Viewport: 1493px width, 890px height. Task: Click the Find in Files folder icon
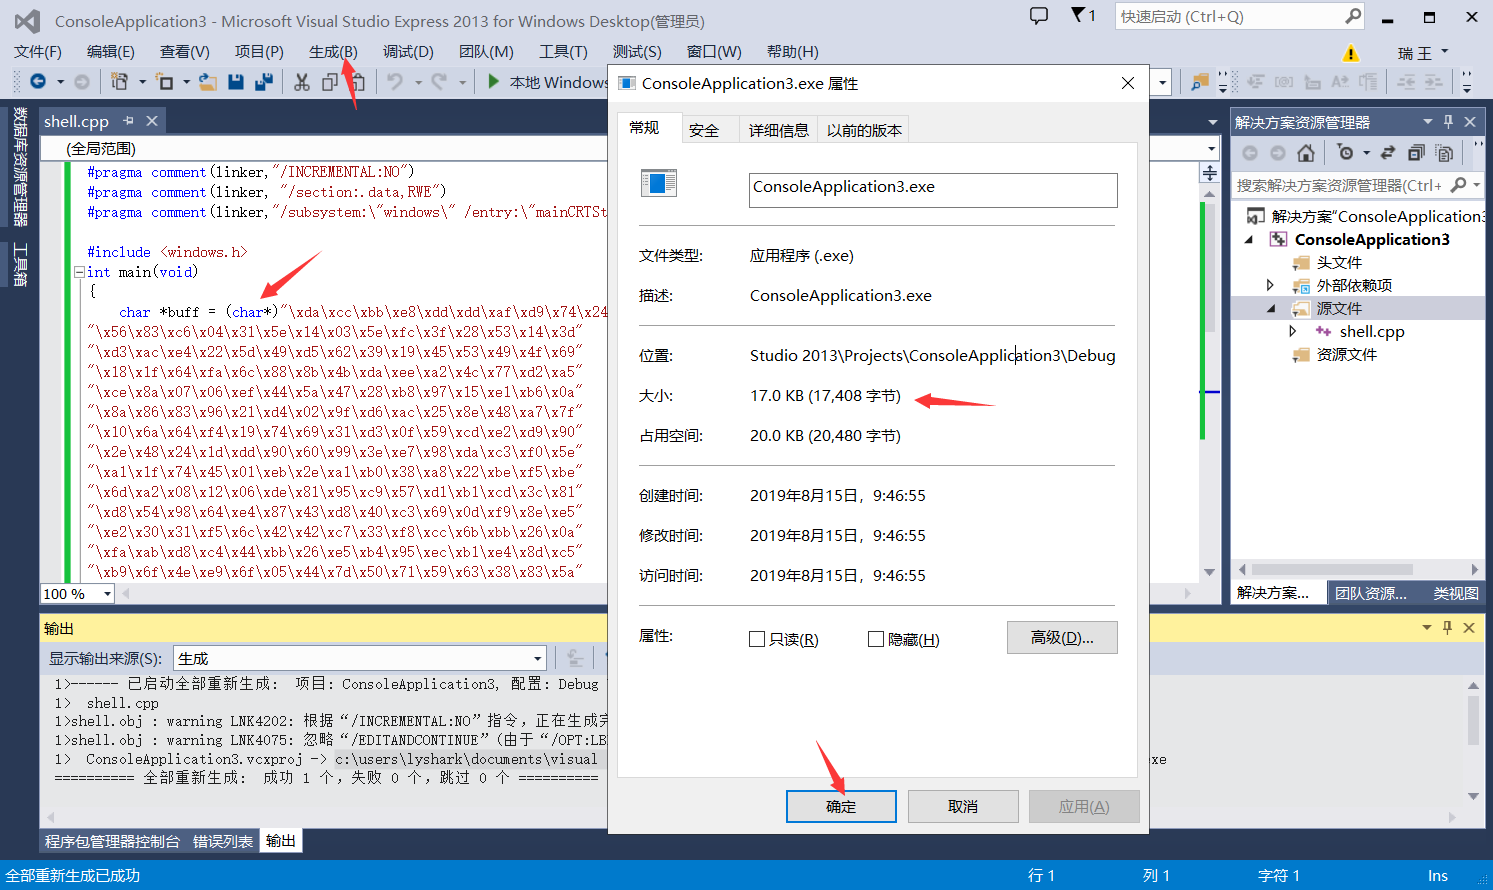pos(1199,82)
